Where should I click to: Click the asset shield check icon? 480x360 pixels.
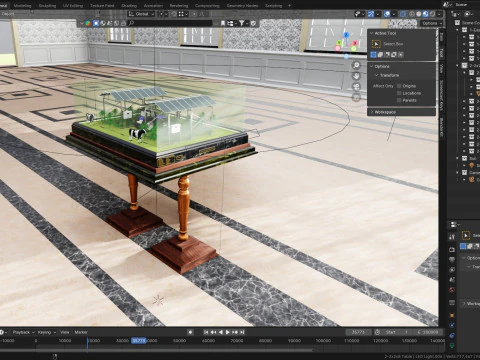[253, 23]
